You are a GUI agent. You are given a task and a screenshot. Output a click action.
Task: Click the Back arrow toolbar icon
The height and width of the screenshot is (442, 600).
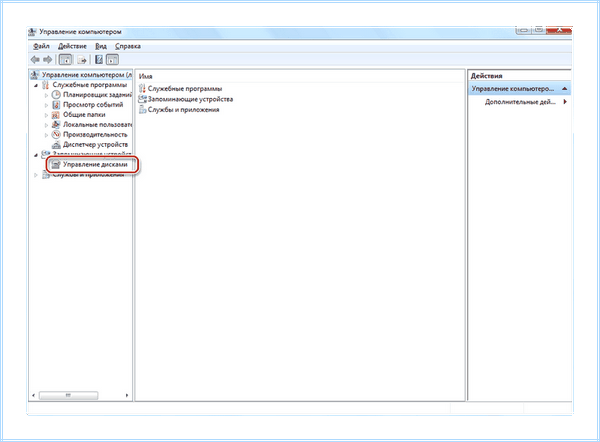35,60
